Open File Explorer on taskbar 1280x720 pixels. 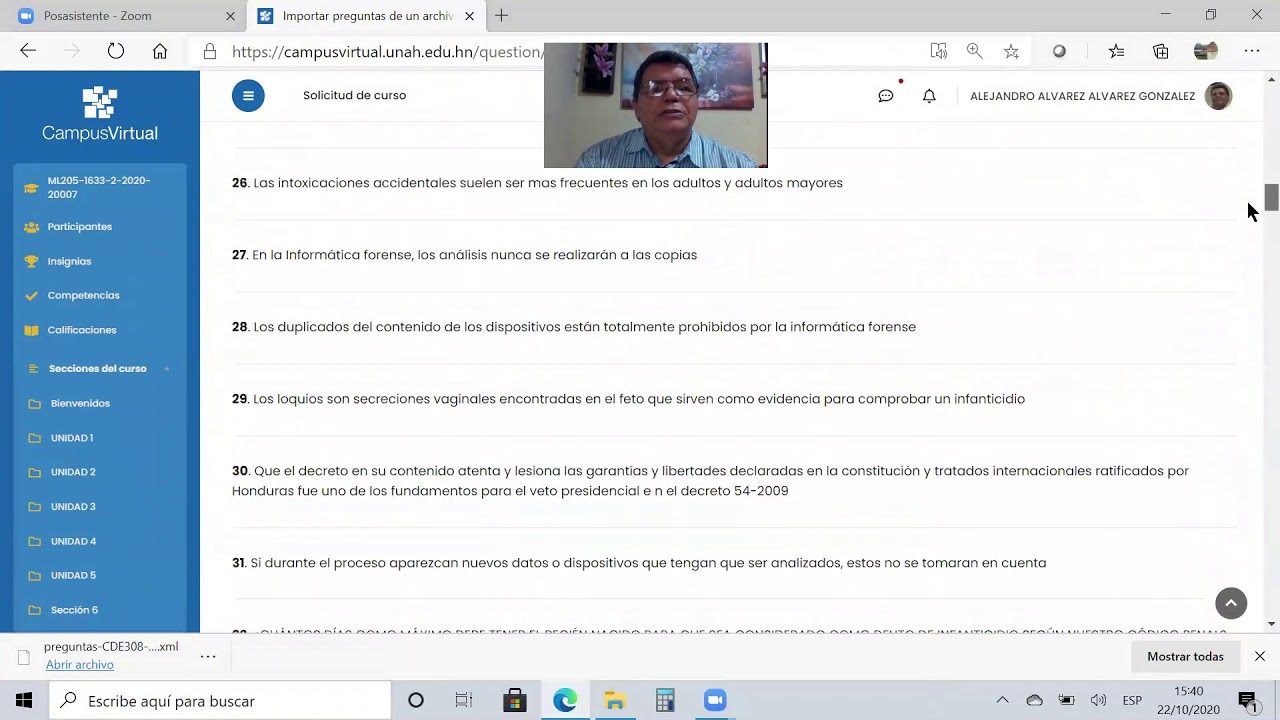(x=615, y=700)
